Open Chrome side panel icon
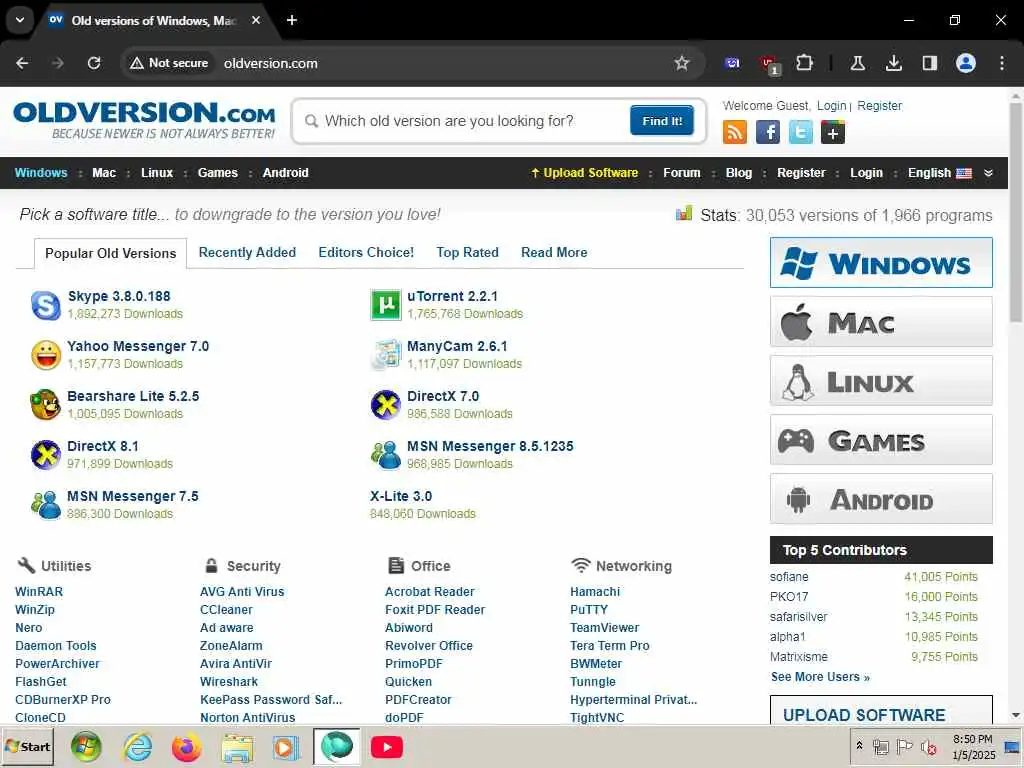 tap(929, 63)
